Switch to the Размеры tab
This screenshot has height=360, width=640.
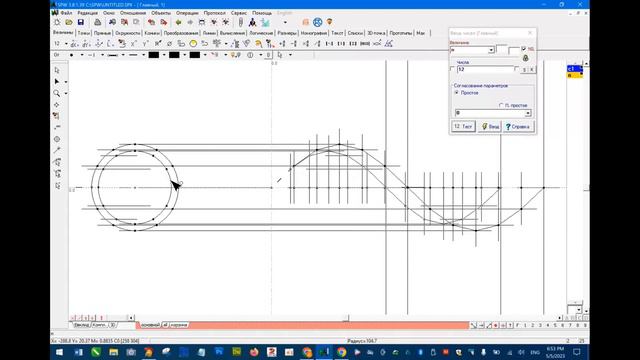(287, 33)
